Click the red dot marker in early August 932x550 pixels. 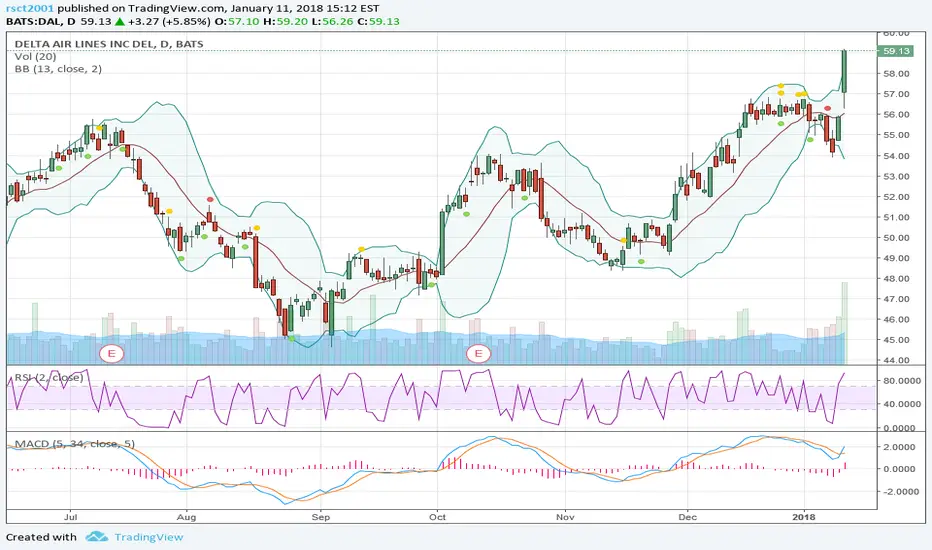pos(210,200)
